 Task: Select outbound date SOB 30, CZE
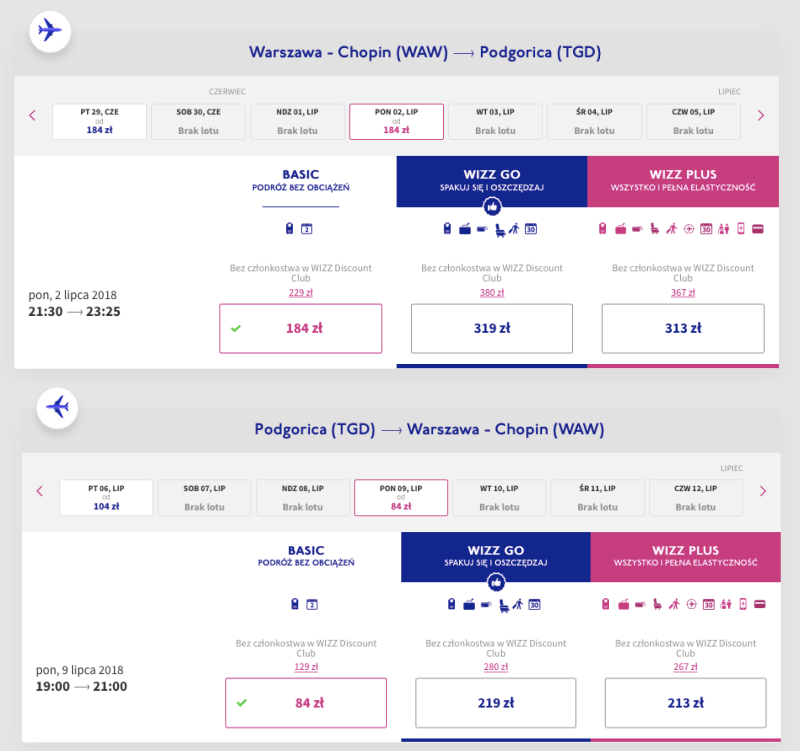[198, 121]
